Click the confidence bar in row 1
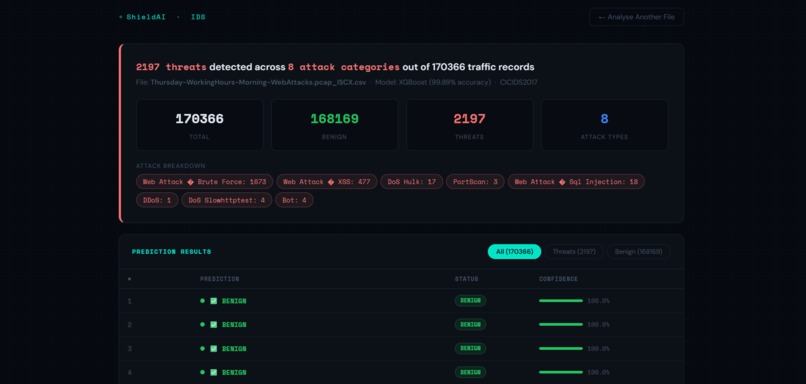 pyautogui.click(x=561, y=301)
